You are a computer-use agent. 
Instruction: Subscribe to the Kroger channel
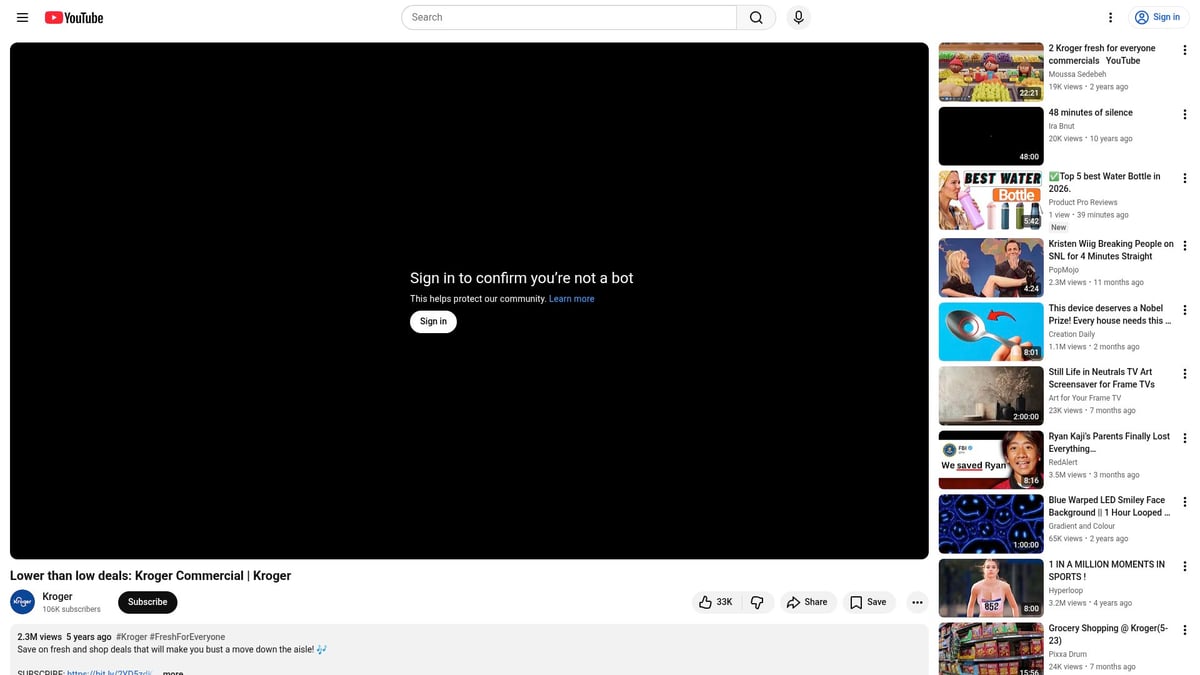click(x=147, y=602)
